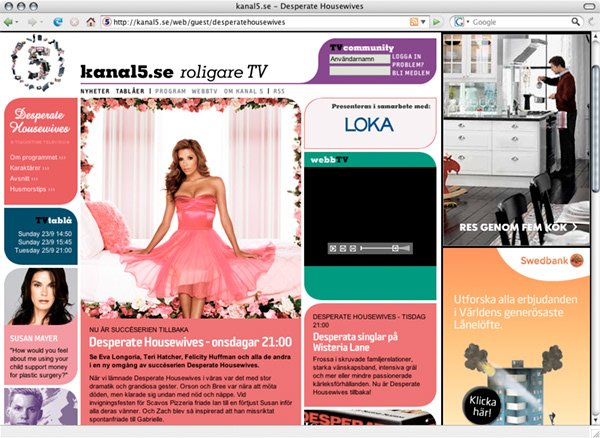
Task: Click the Desperate Housewives logo in sidebar
Action: pos(40,121)
